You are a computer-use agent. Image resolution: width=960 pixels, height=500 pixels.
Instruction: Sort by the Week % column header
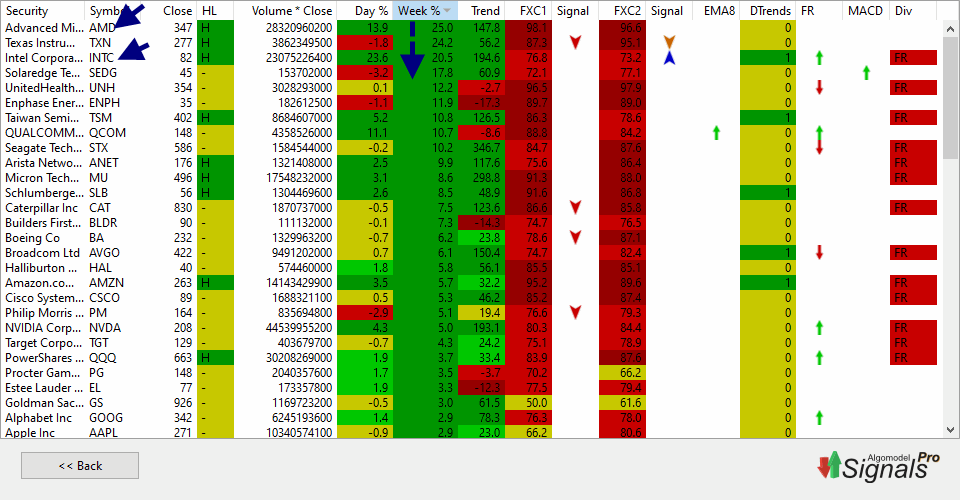click(x=424, y=10)
